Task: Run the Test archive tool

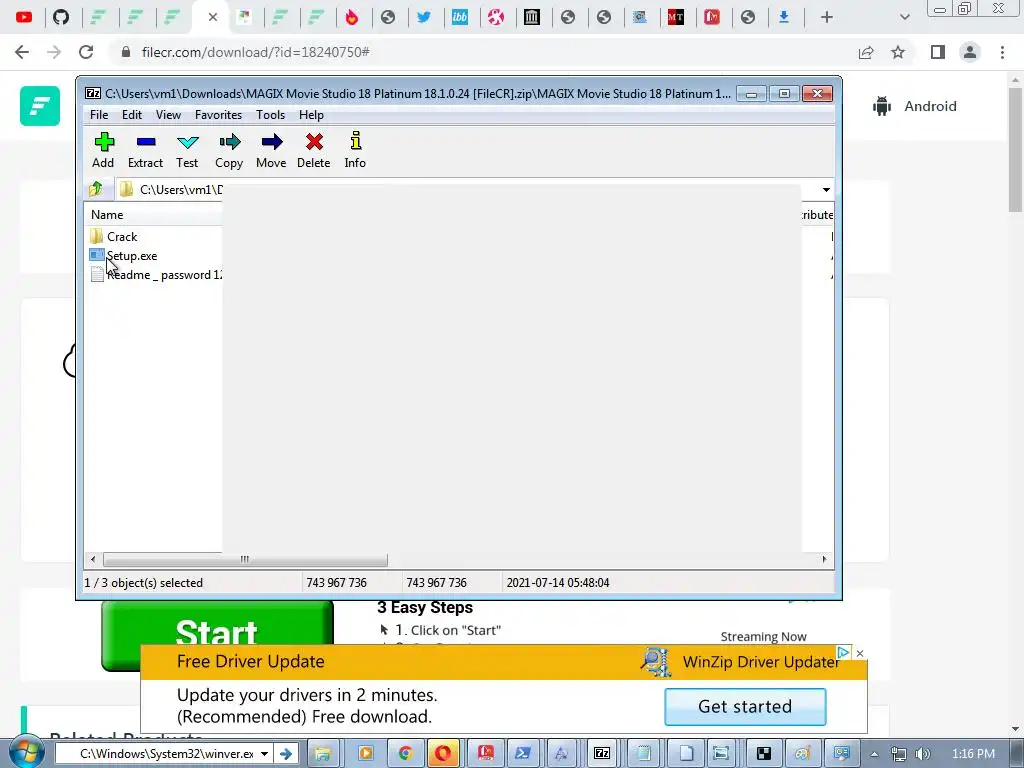Action: tap(187, 150)
